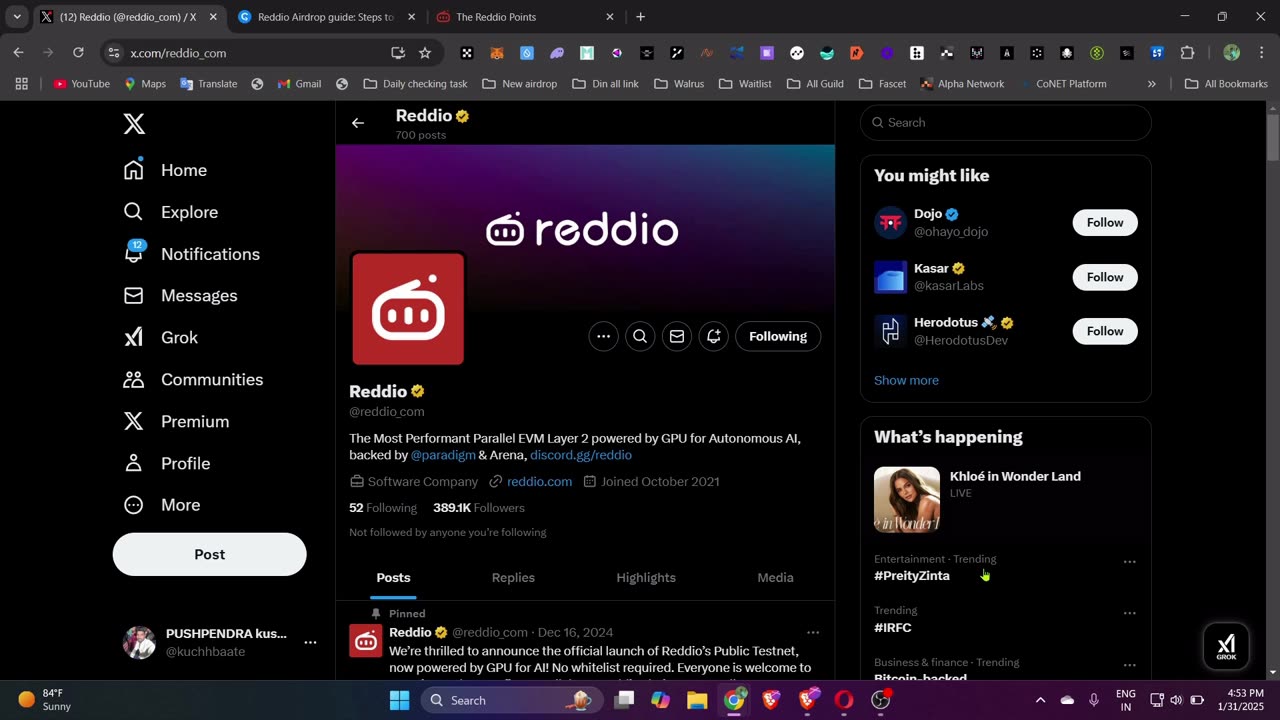The image size is (1280, 720).
Task: Open Khloé in Wonder Land live thumbnail
Action: click(x=907, y=500)
